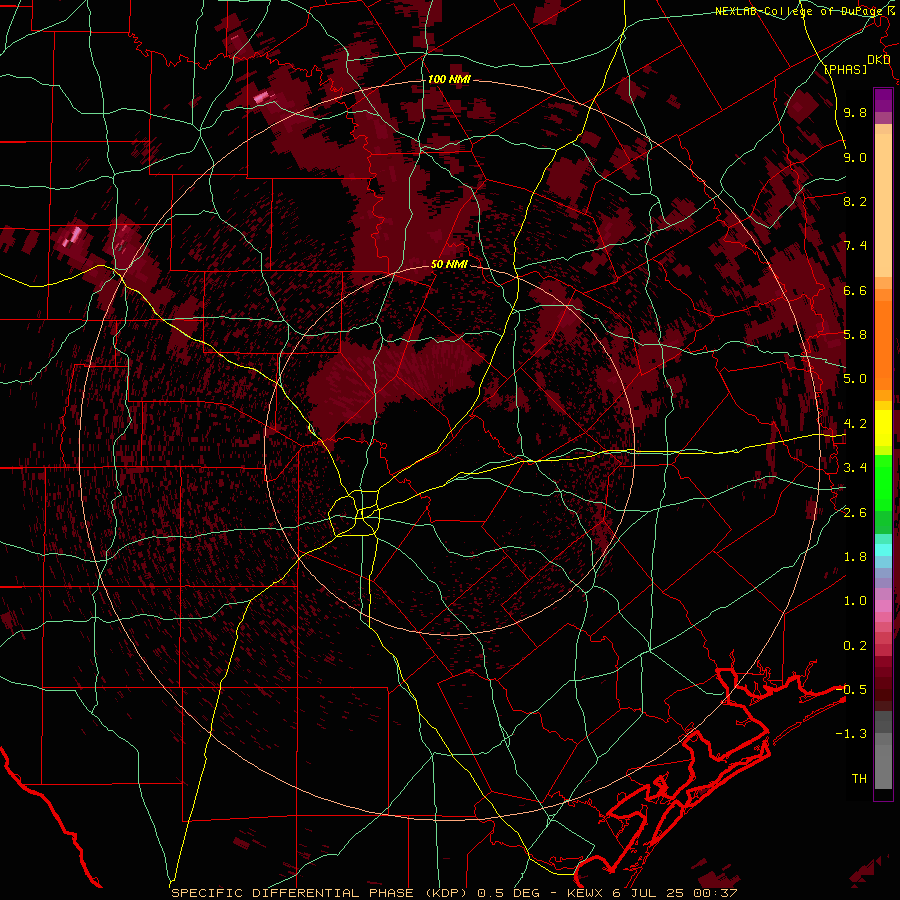The width and height of the screenshot is (900, 900).
Task: Click the TH label on the color scale
Action: pos(859,779)
